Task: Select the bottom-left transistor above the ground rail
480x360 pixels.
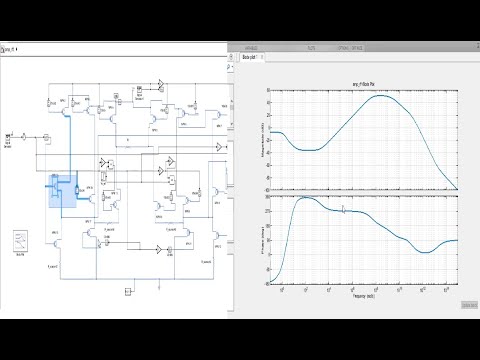Action: click(x=57, y=244)
